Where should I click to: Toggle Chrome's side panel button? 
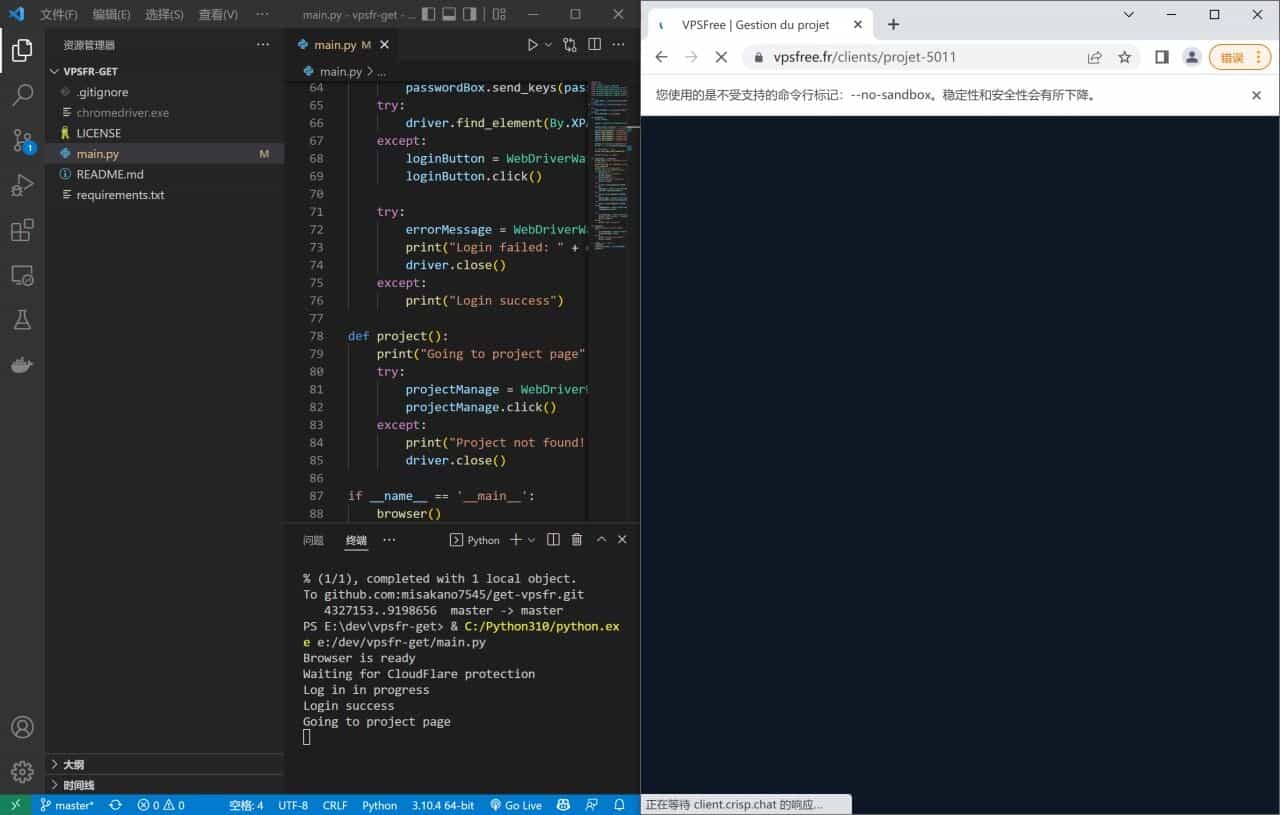[x=1161, y=57]
